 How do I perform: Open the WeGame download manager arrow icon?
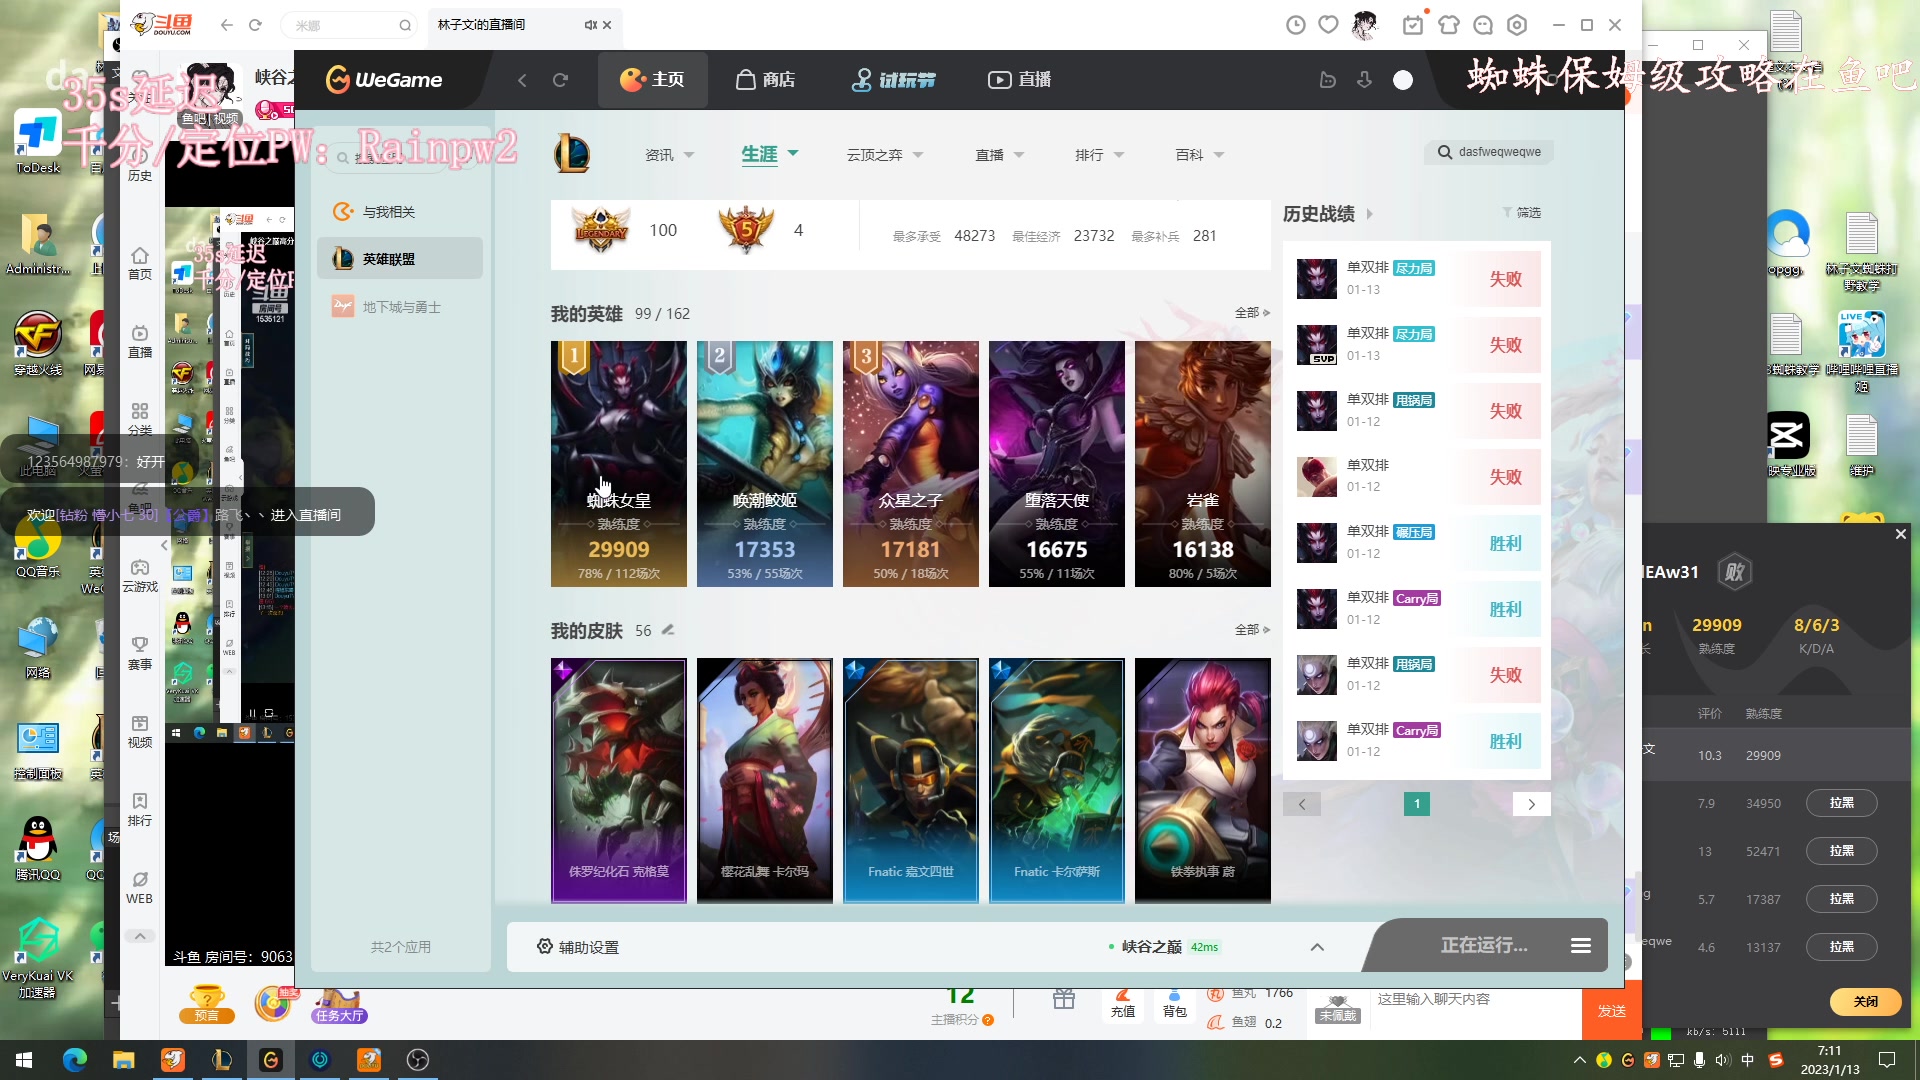click(x=1364, y=80)
